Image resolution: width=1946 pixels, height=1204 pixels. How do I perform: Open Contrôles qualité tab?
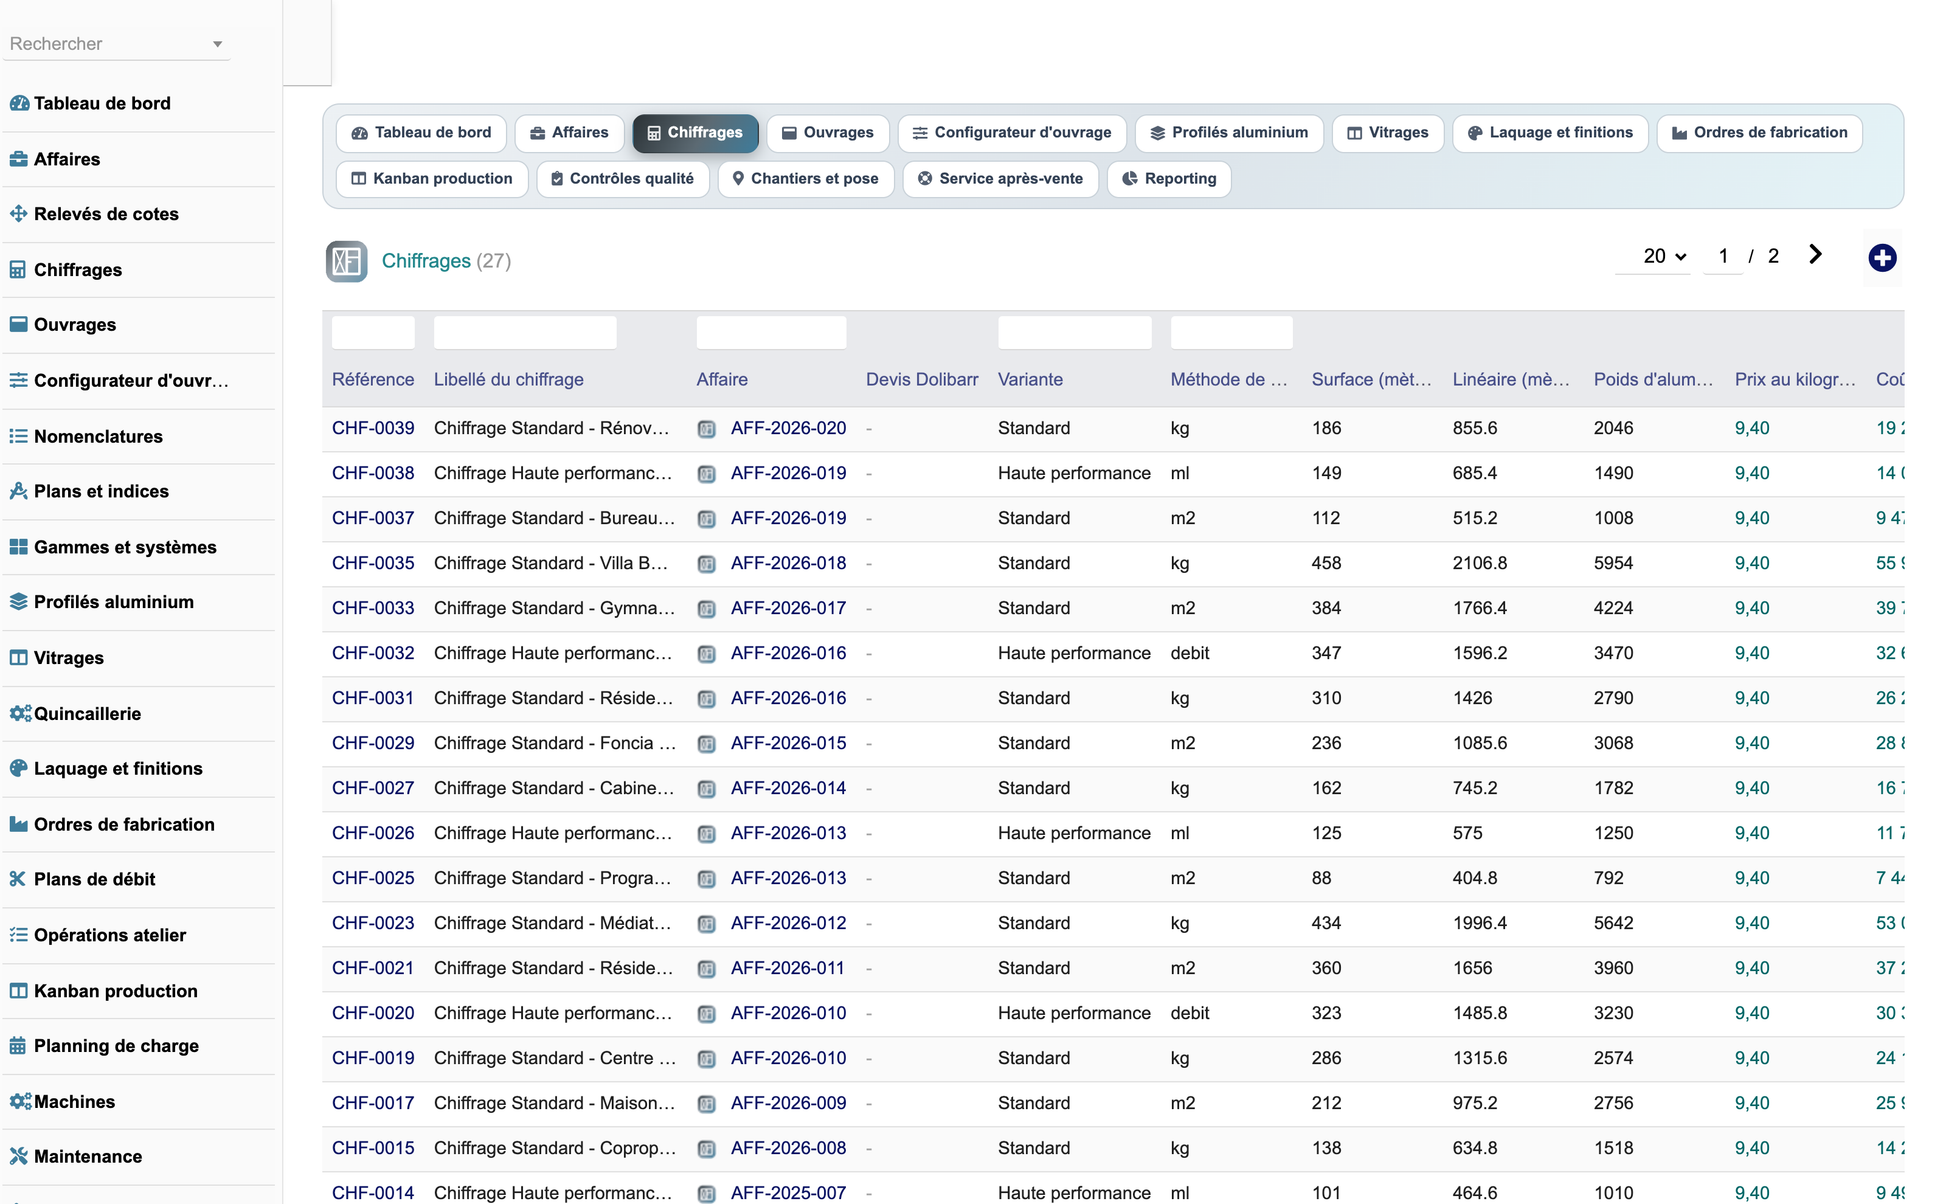pyautogui.click(x=623, y=179)
